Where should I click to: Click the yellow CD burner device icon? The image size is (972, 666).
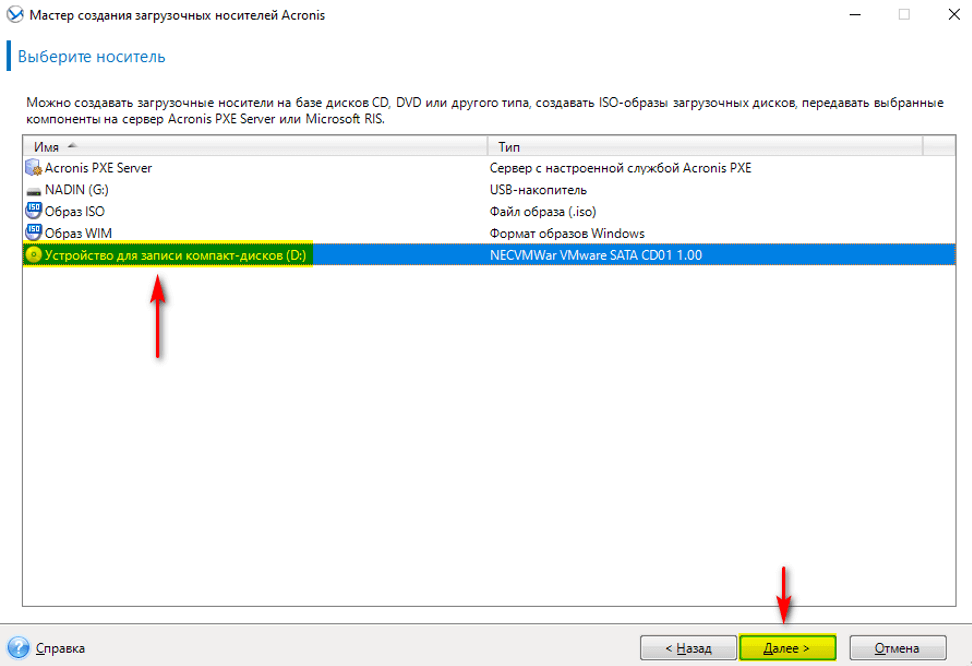click(33, 255)
